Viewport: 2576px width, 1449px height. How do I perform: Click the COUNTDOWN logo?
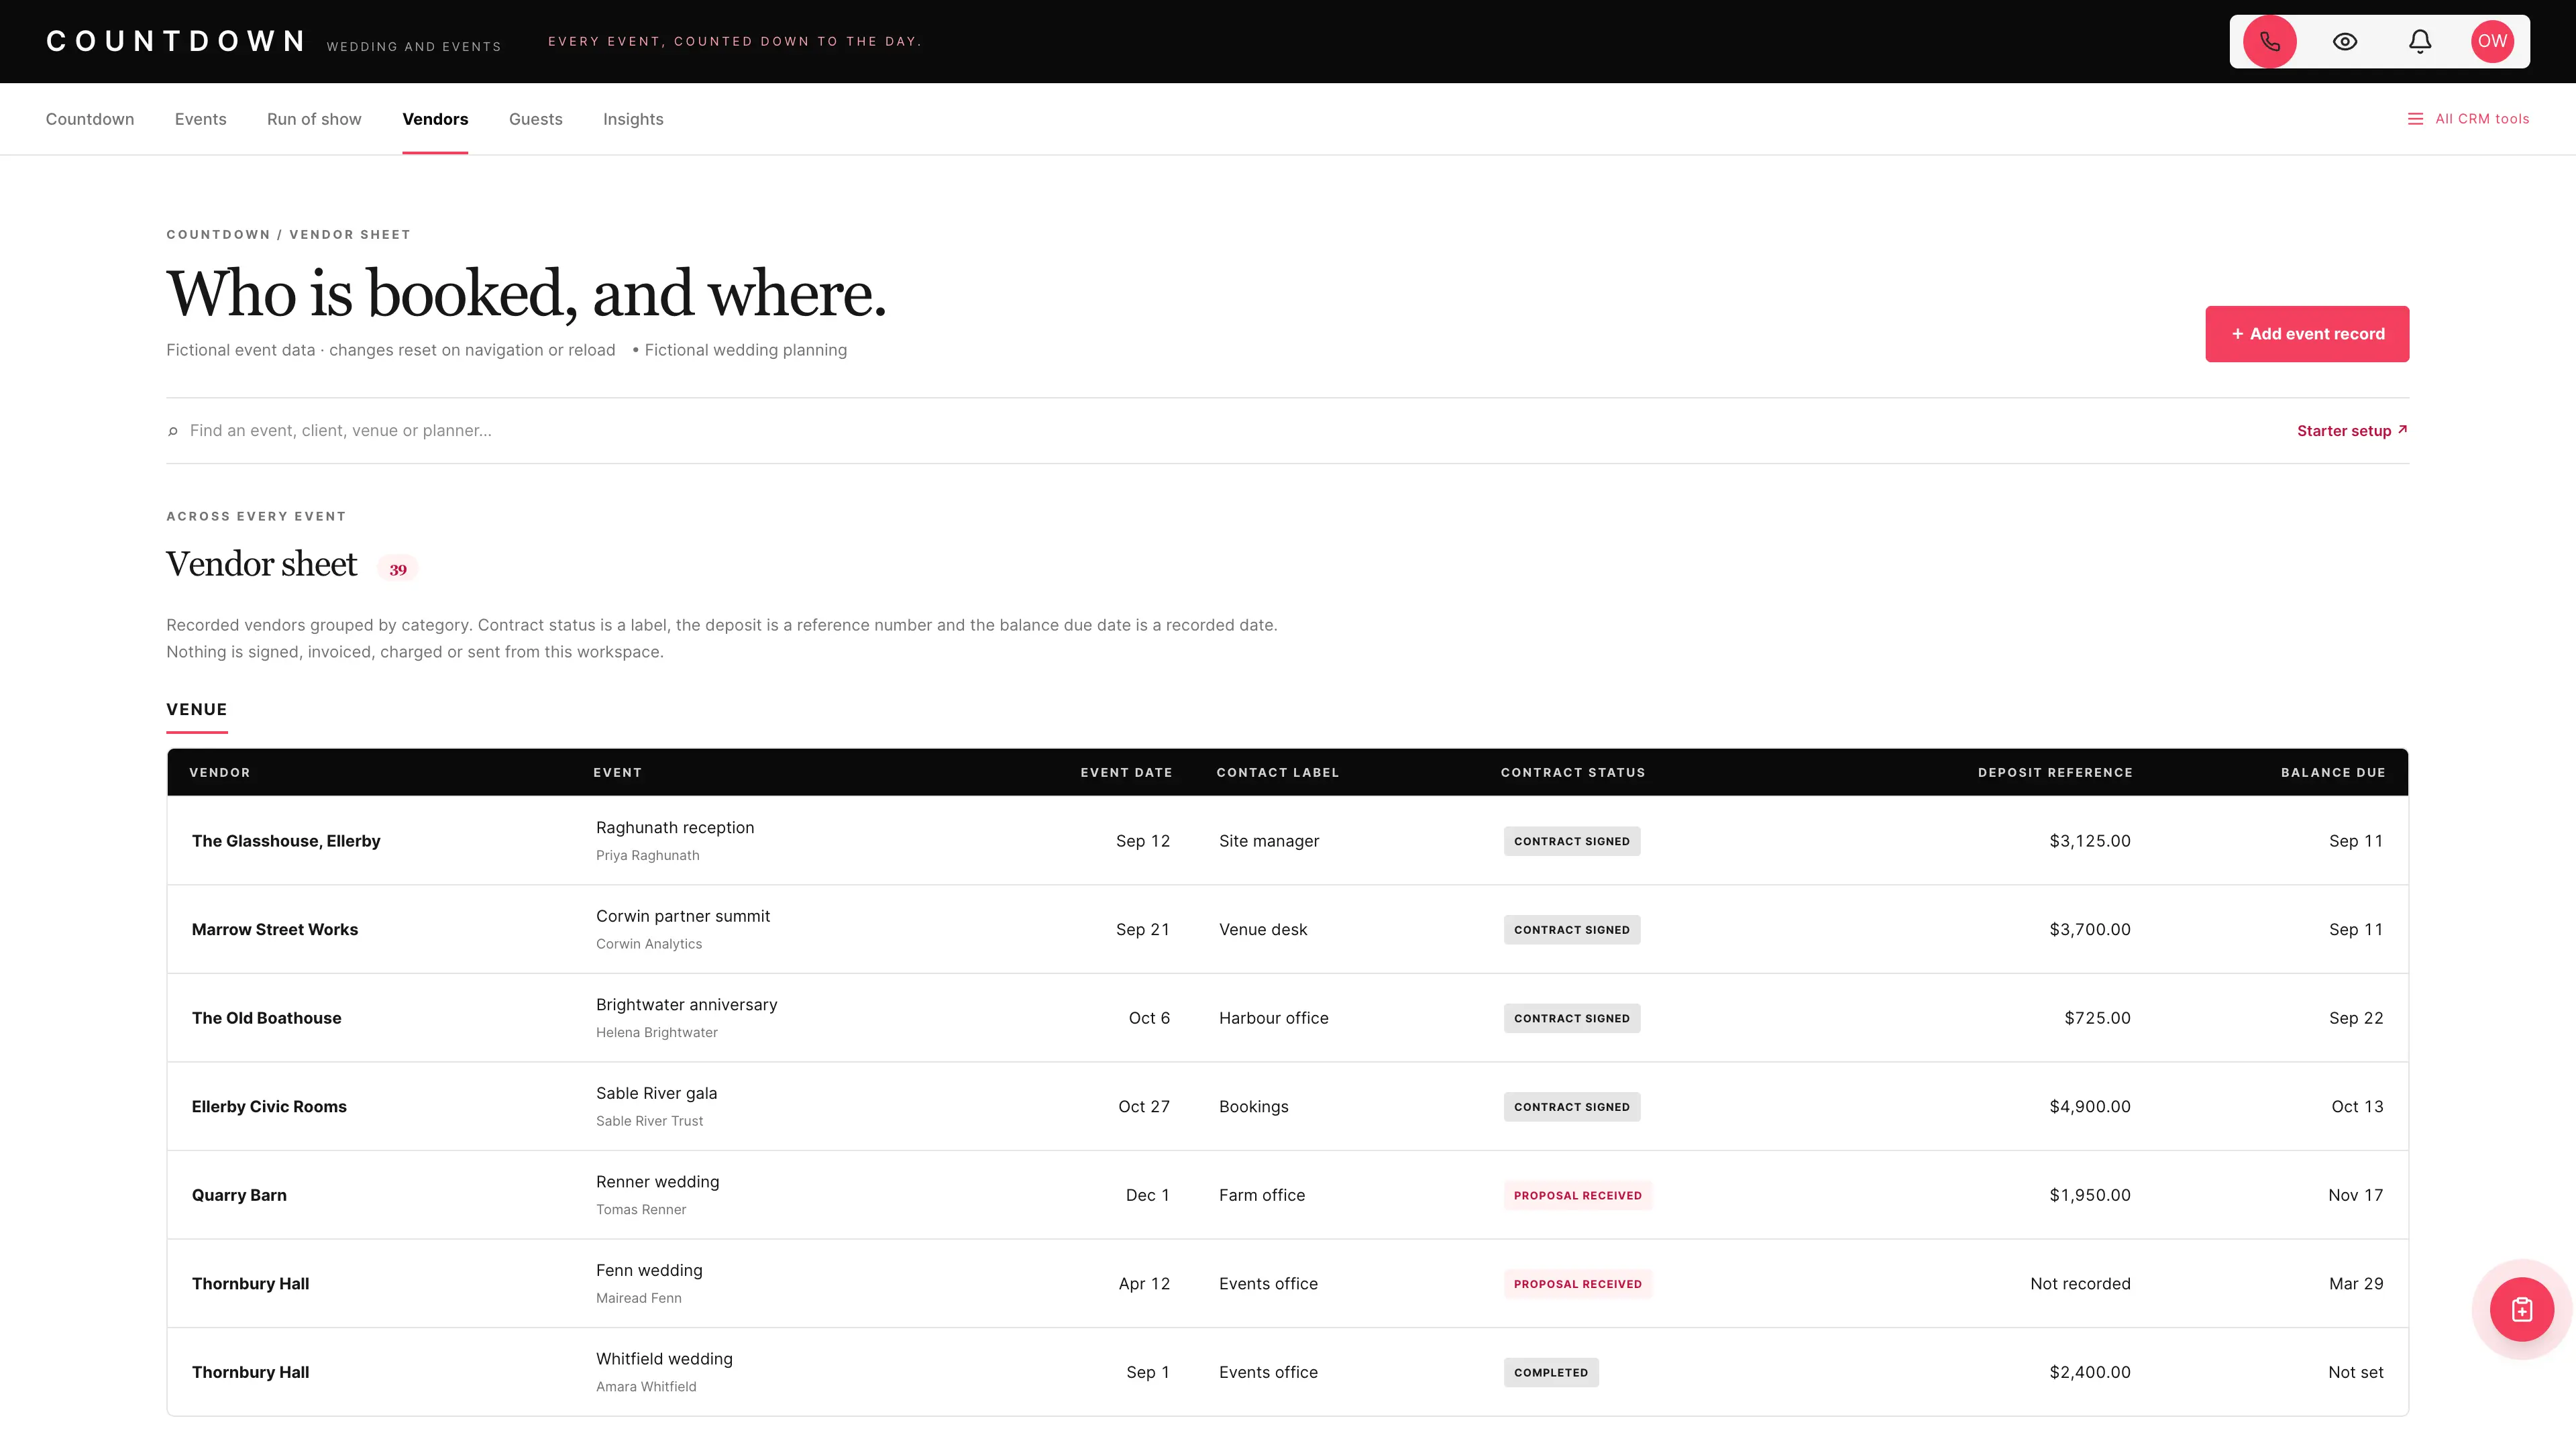176,41
